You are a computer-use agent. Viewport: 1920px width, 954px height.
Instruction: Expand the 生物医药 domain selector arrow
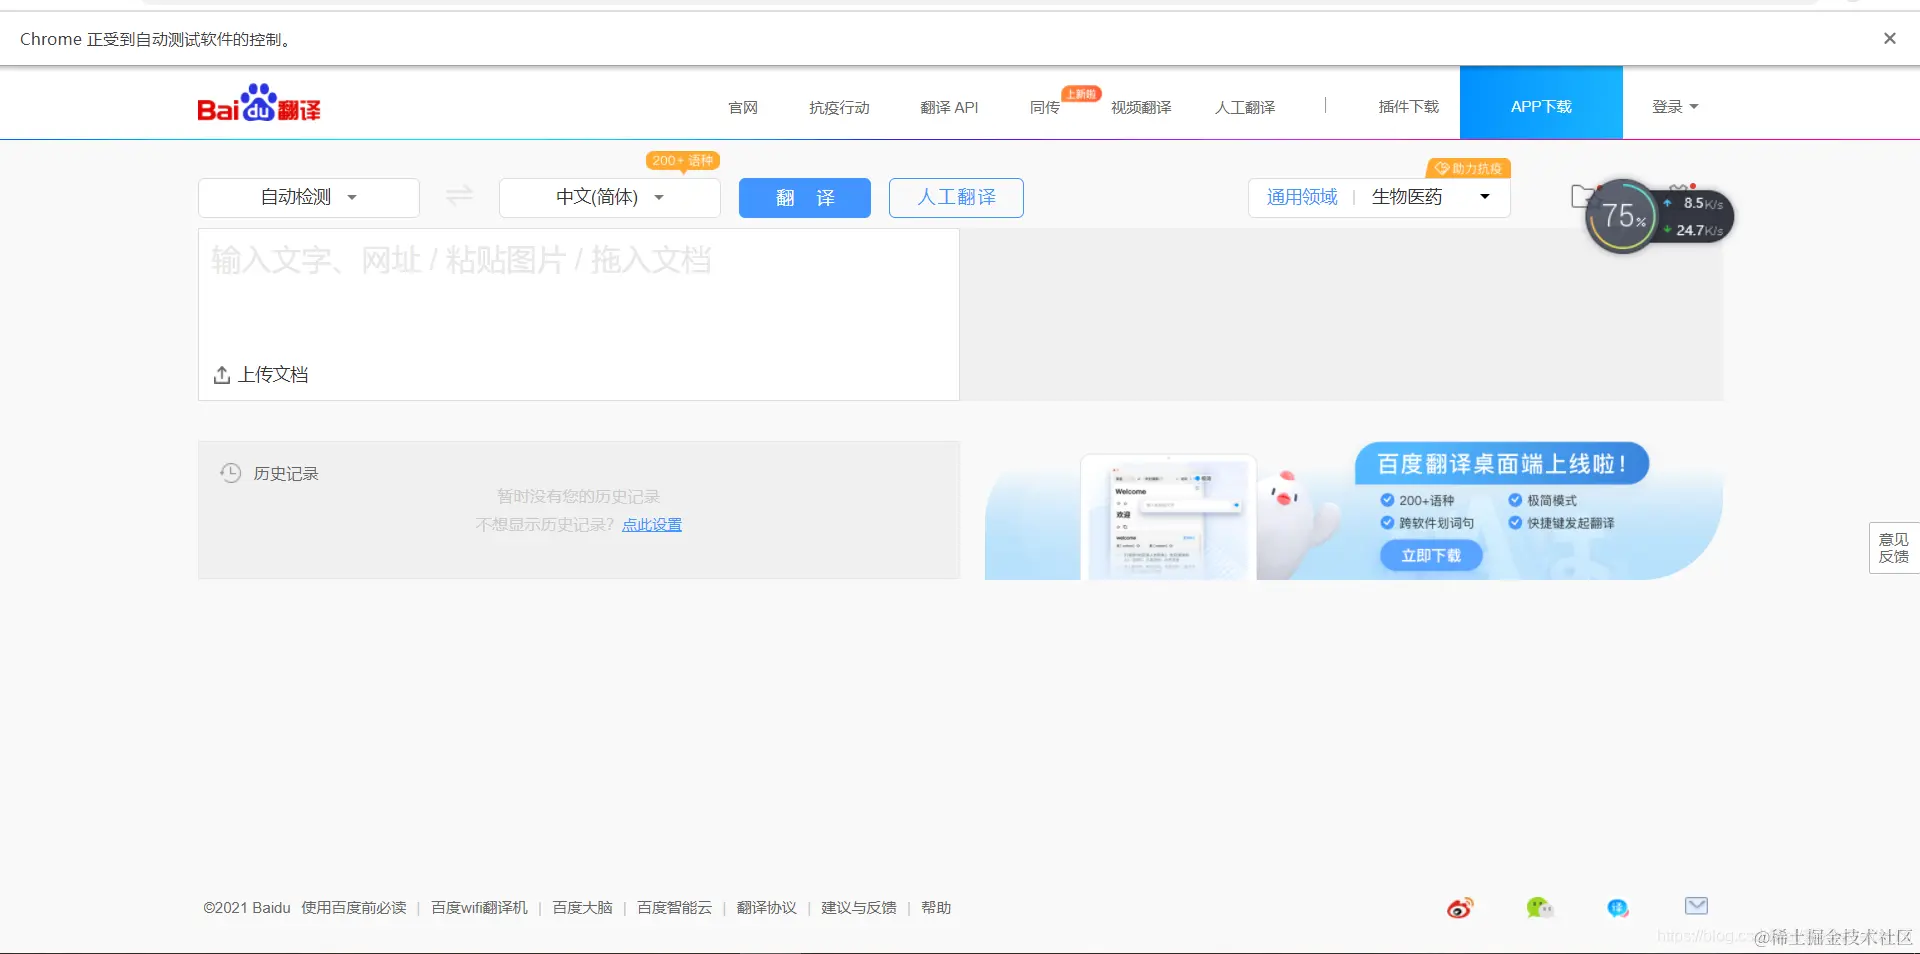(1484, 197)
